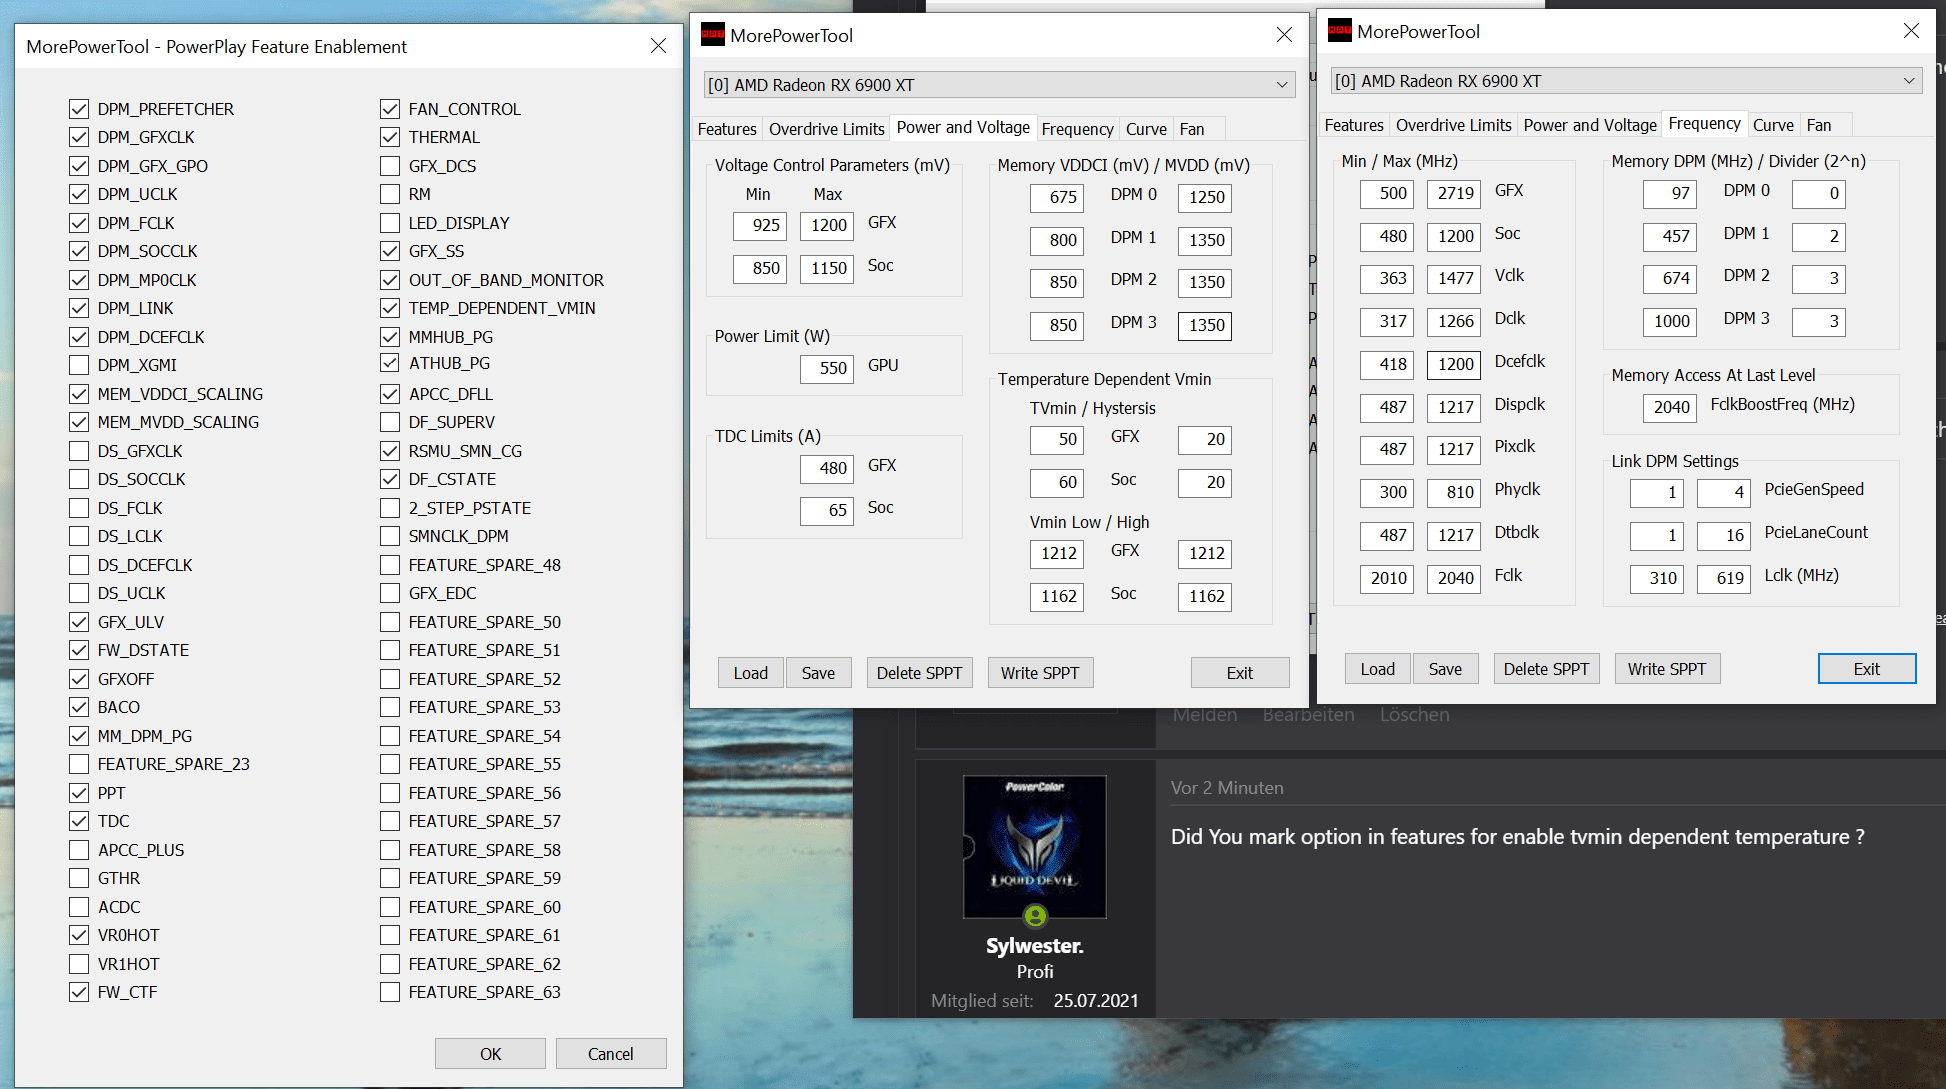Click the GFX TDC limit field showing 480
This screenshot has width=1946, height=1089.
827,468
